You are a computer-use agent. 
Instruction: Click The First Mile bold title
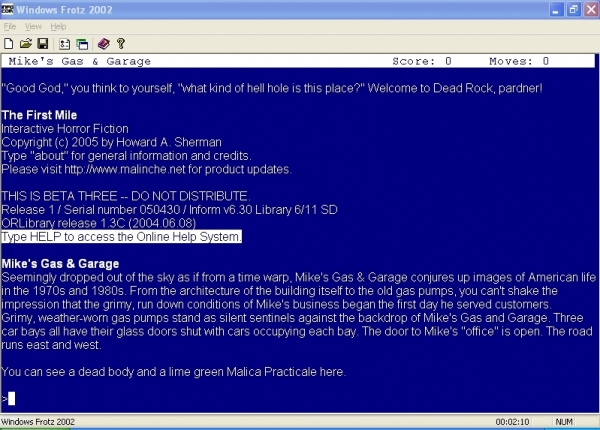(x=39, y=115)
